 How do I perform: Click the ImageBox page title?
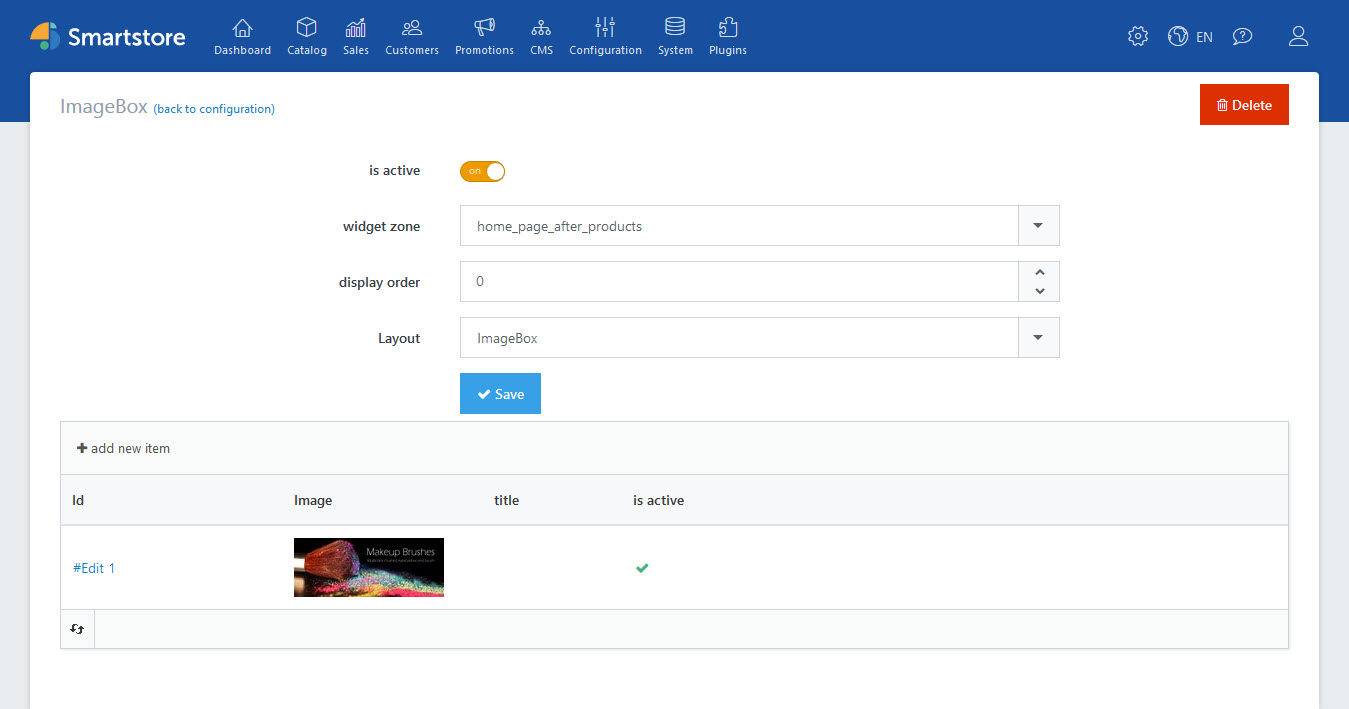104,106
